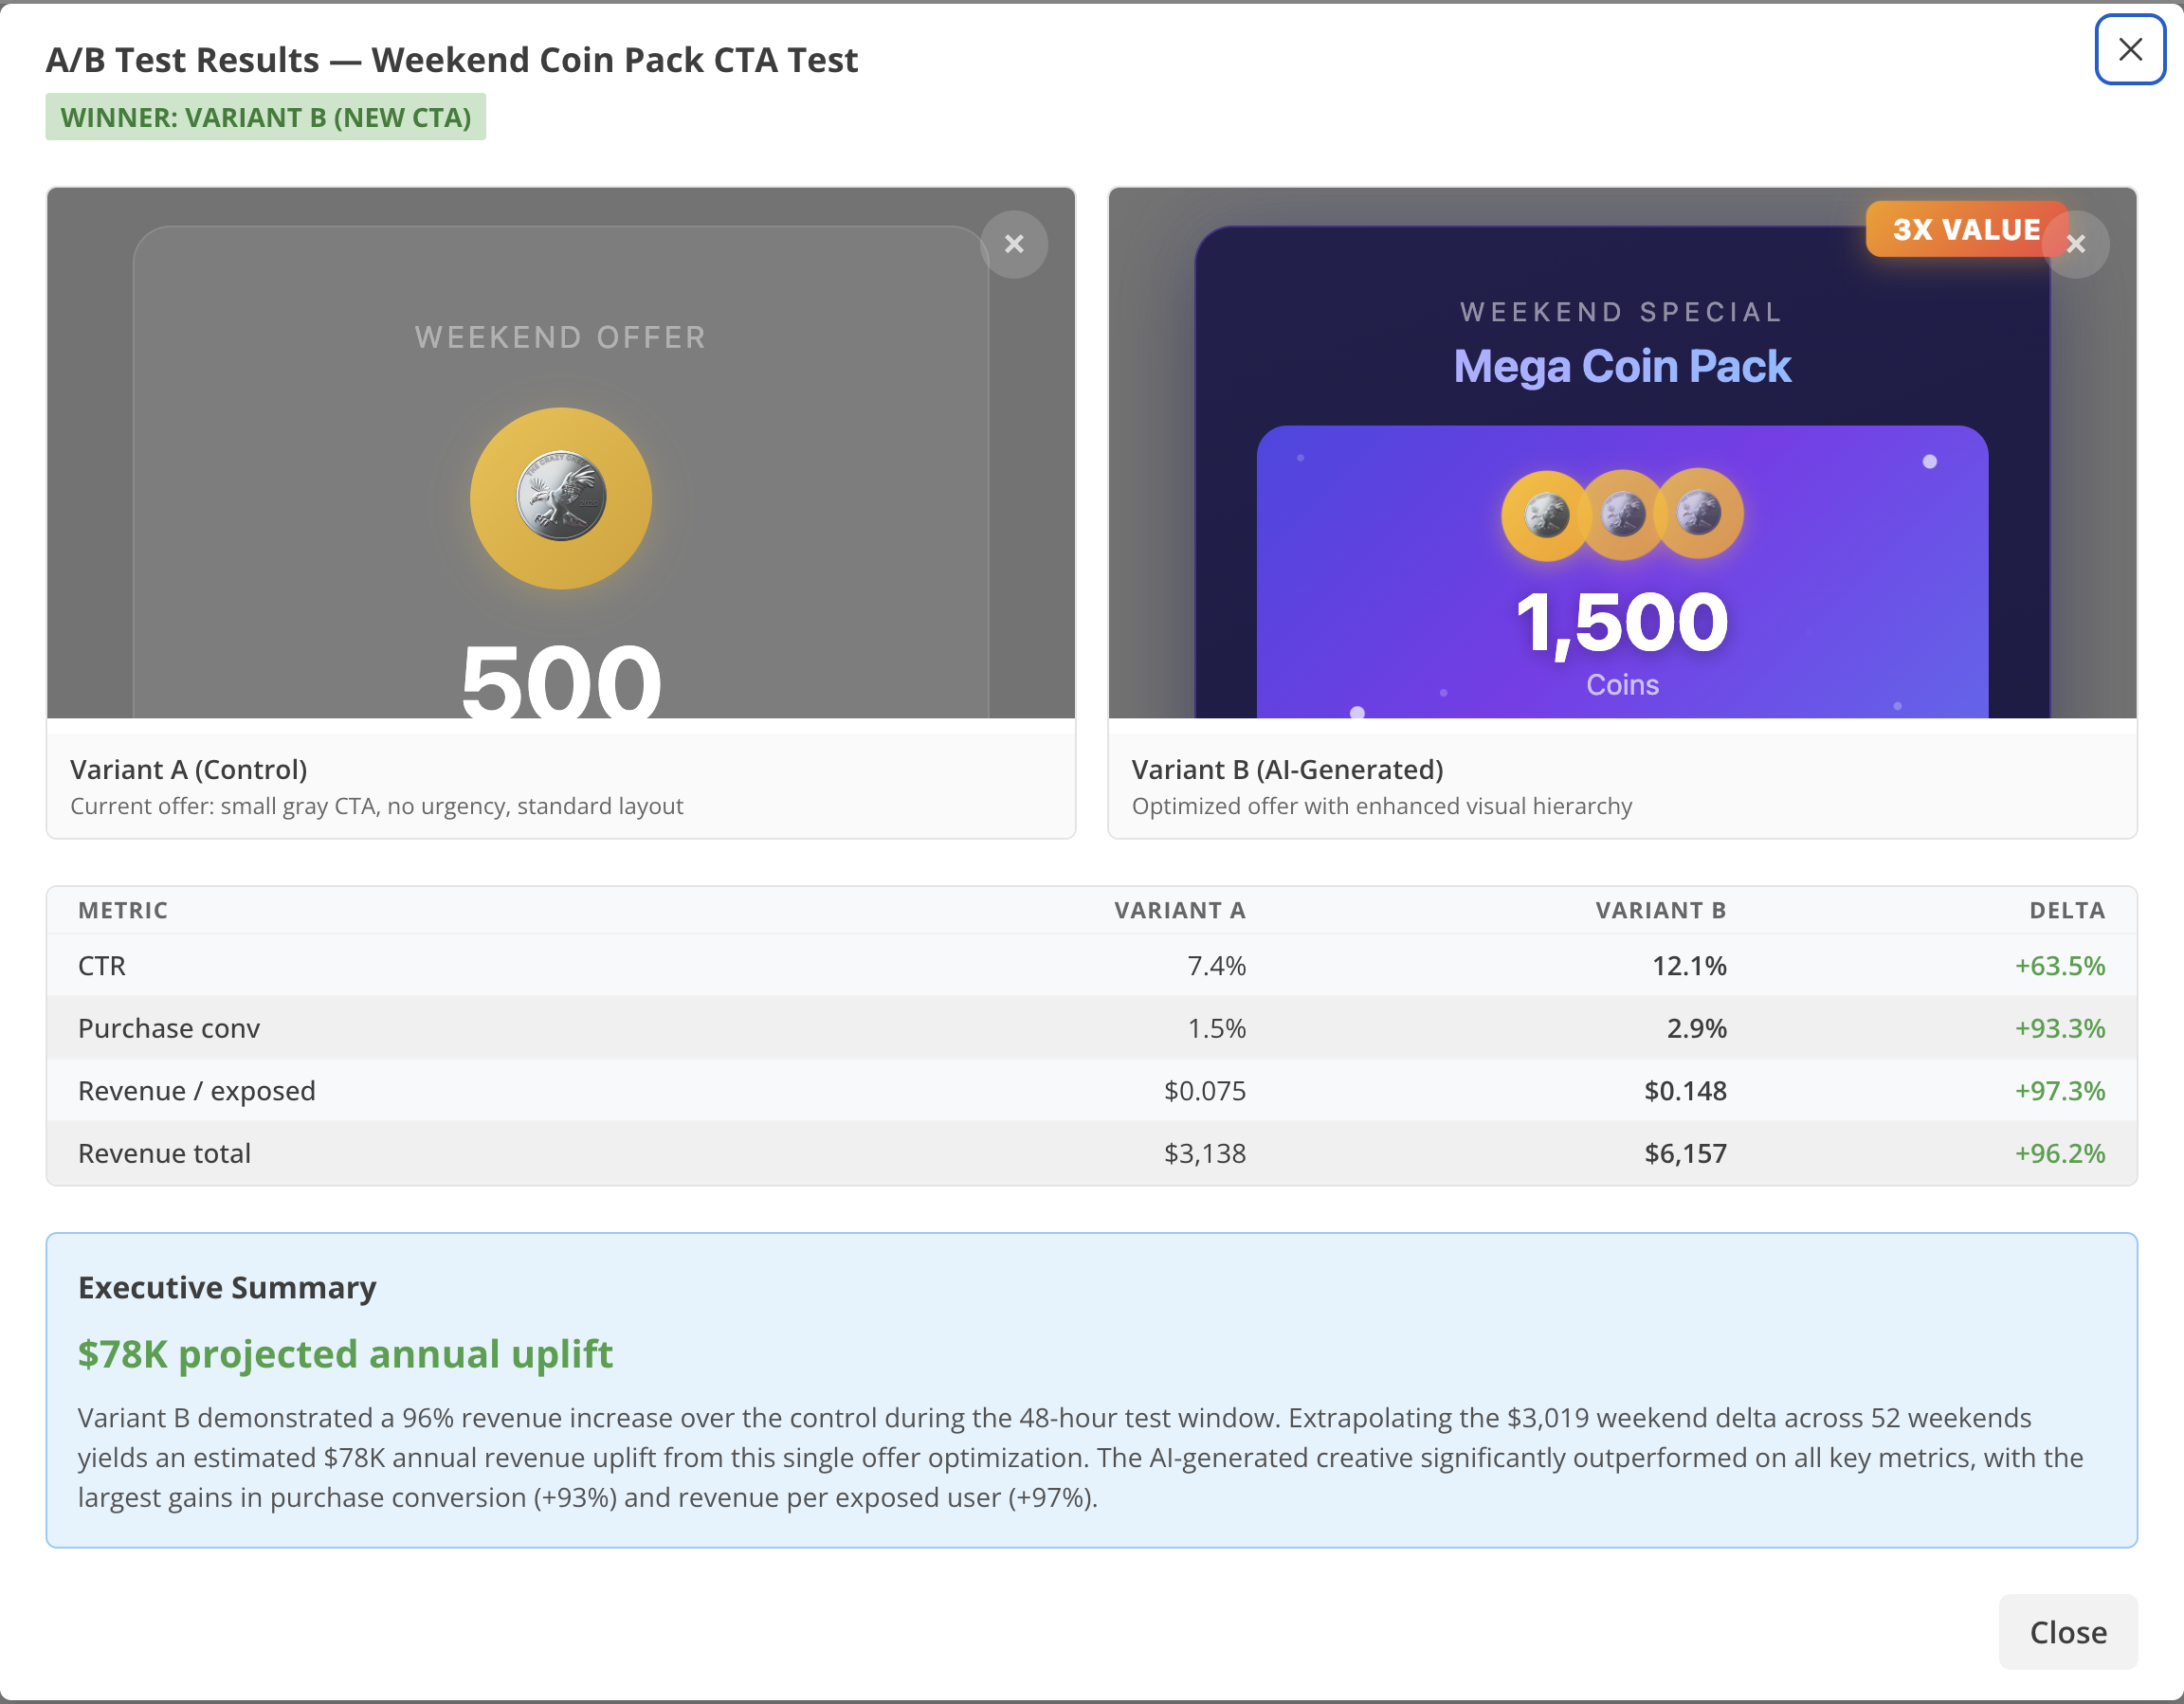The height and width of the screenshot is (1704, 2184).
Task: Select the Revenue / exposed row label
Action: 197,1090
